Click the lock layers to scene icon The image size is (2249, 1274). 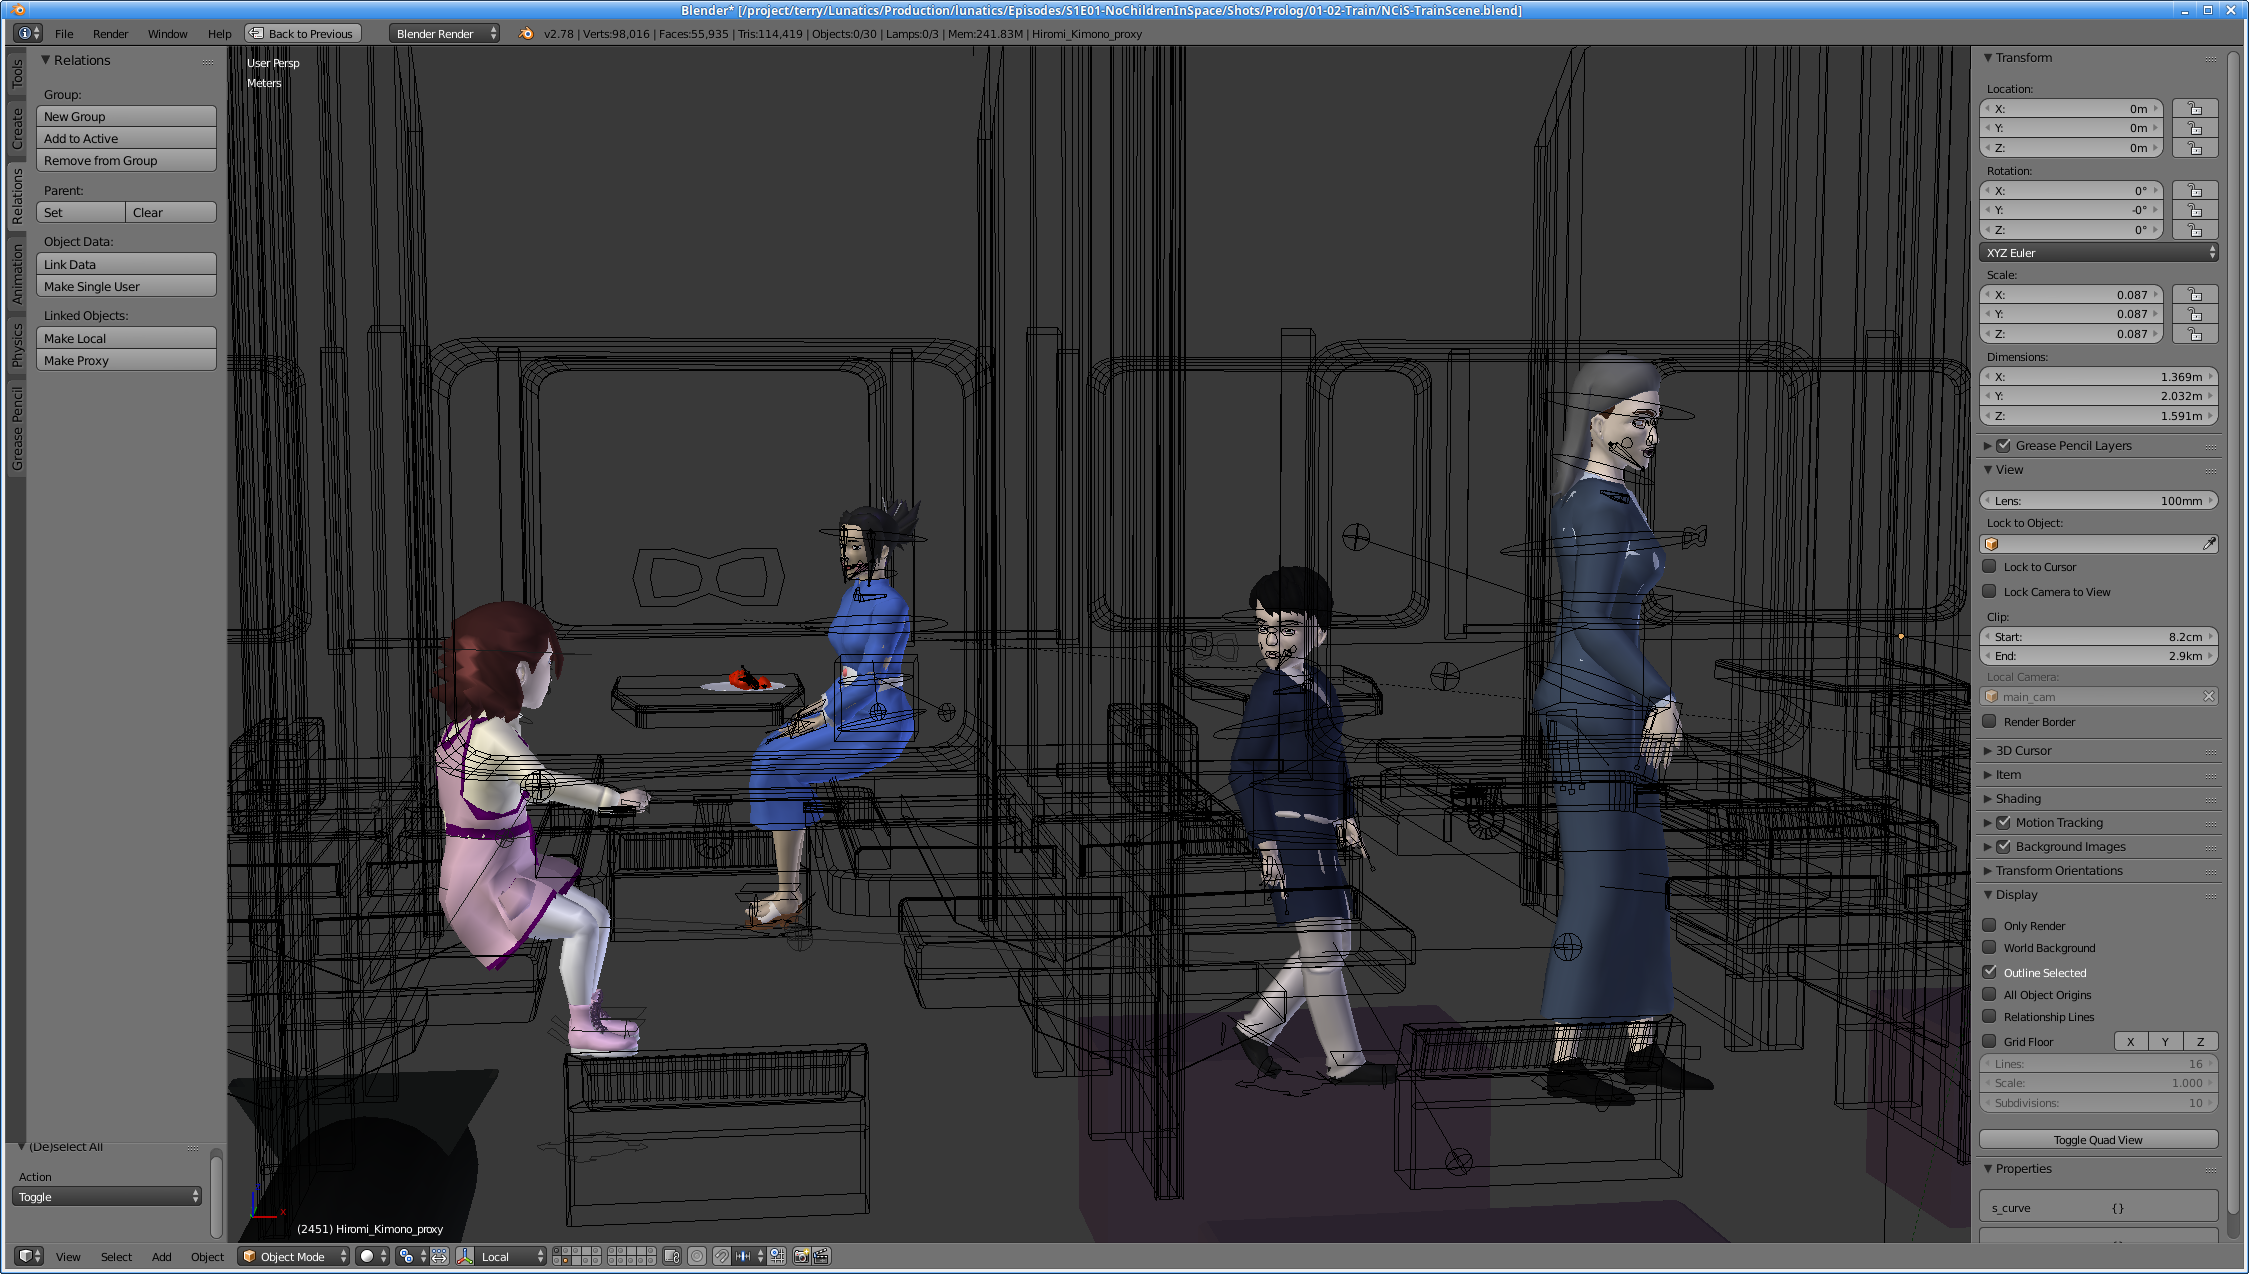tap(672, 1256)
